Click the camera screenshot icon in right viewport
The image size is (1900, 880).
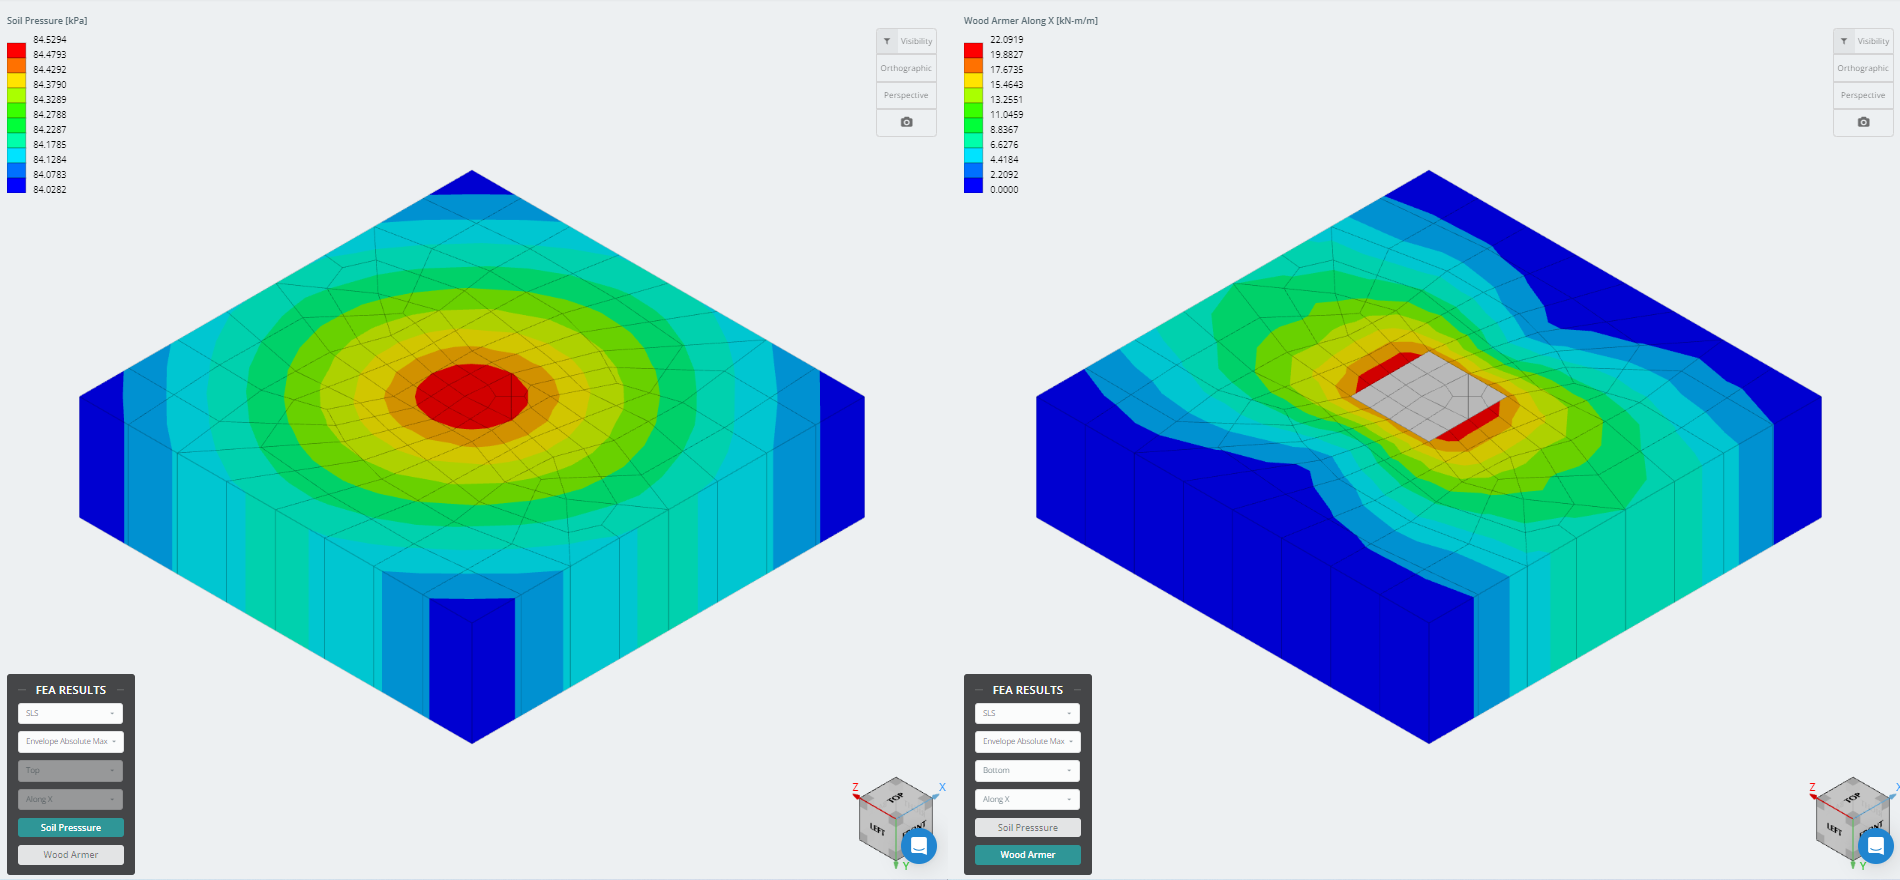click(1863, 122)
